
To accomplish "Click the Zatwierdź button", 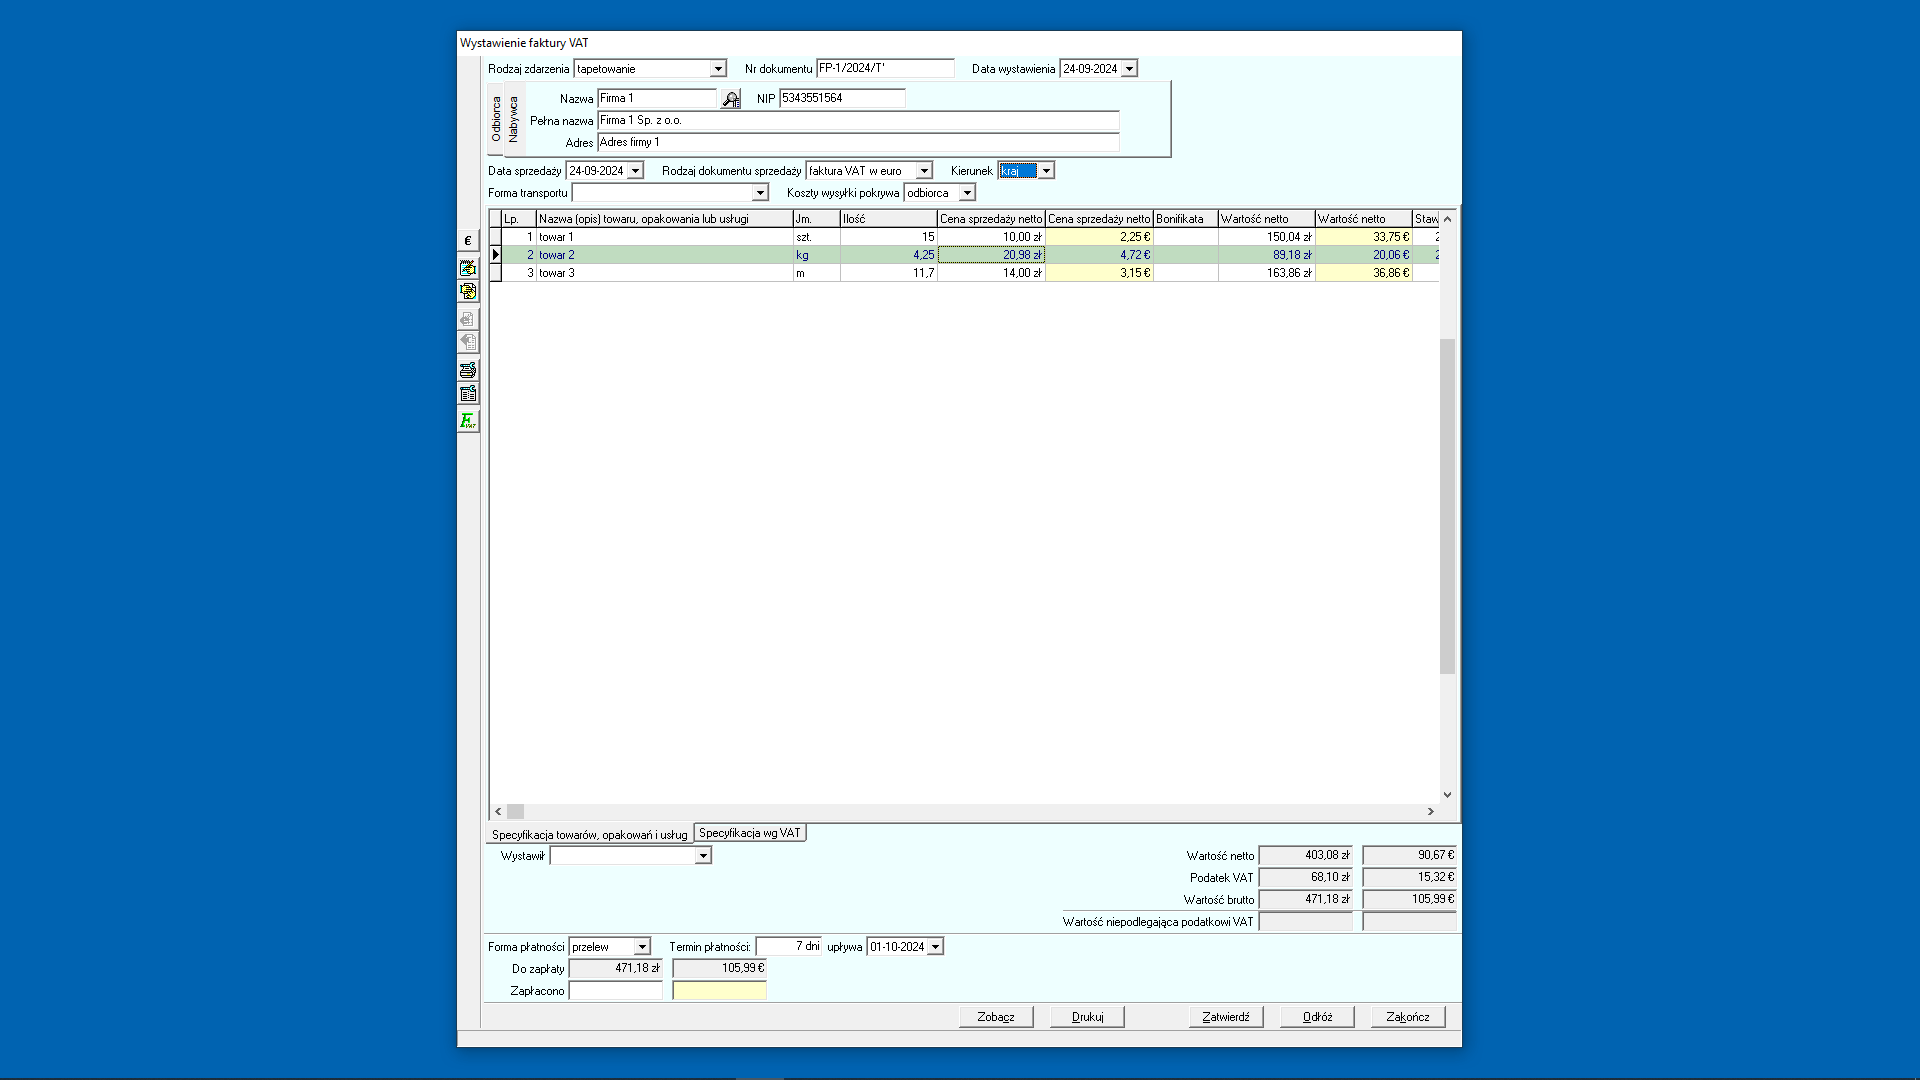I will (1226, 1017).
